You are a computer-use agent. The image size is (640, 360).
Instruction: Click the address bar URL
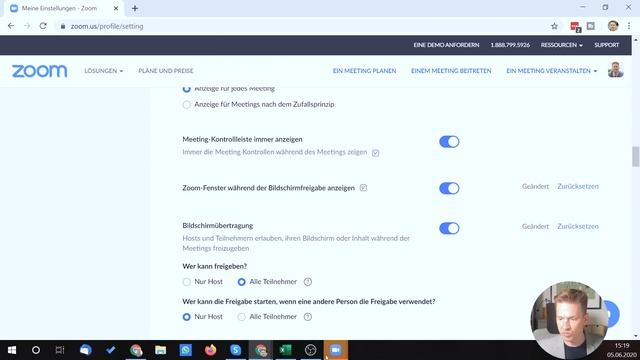click(107, 26)
